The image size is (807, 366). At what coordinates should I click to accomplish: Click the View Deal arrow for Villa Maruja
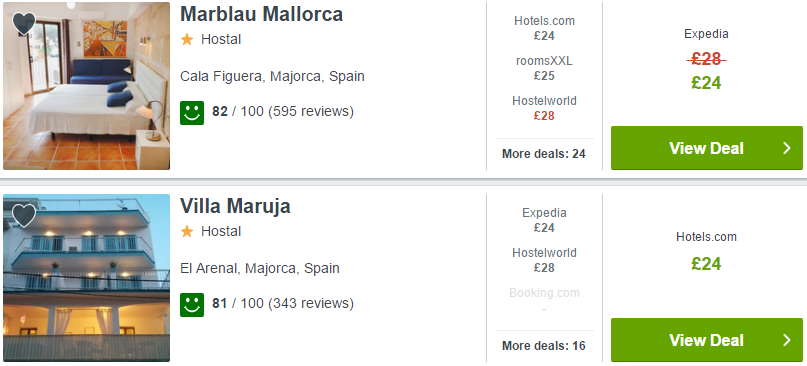pos(786,340)
